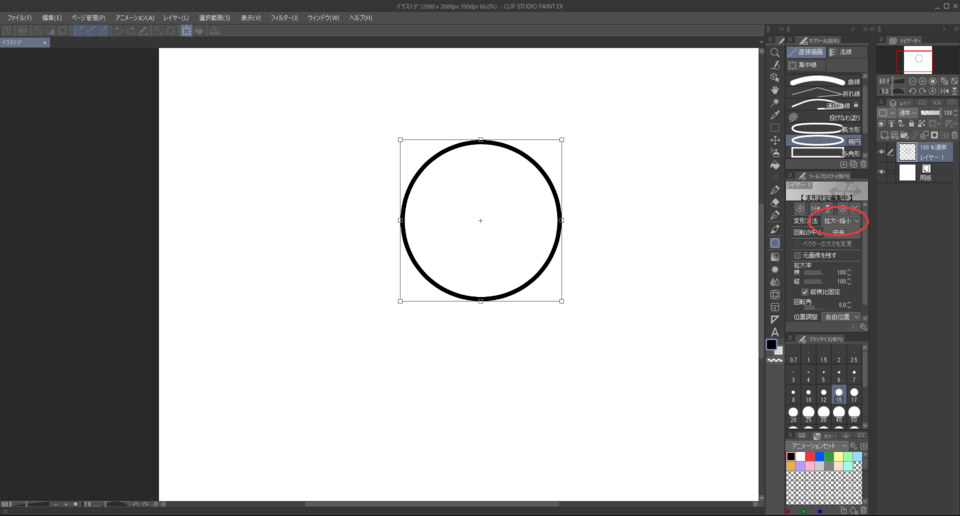Select the Text tool A icon
Screen dimensions: 960x516
click(x=774, y=332)
